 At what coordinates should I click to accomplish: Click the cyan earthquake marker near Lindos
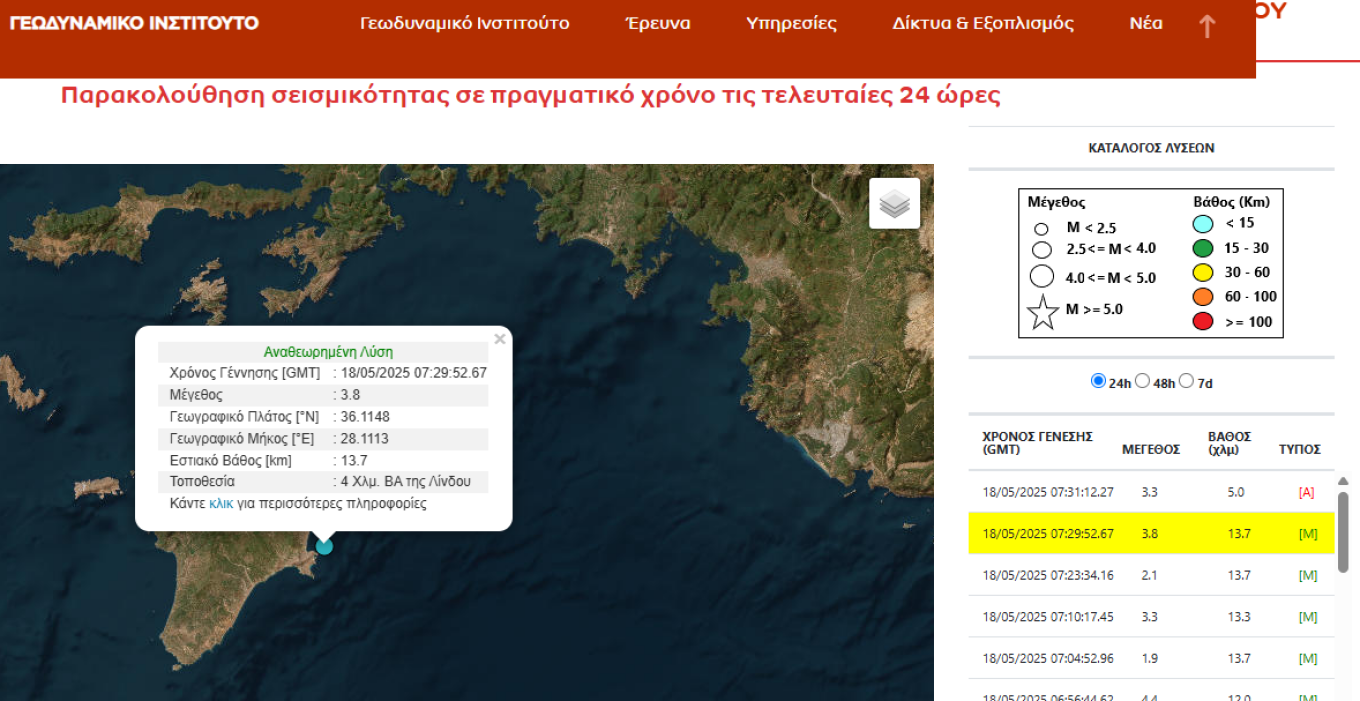(324, 546)
